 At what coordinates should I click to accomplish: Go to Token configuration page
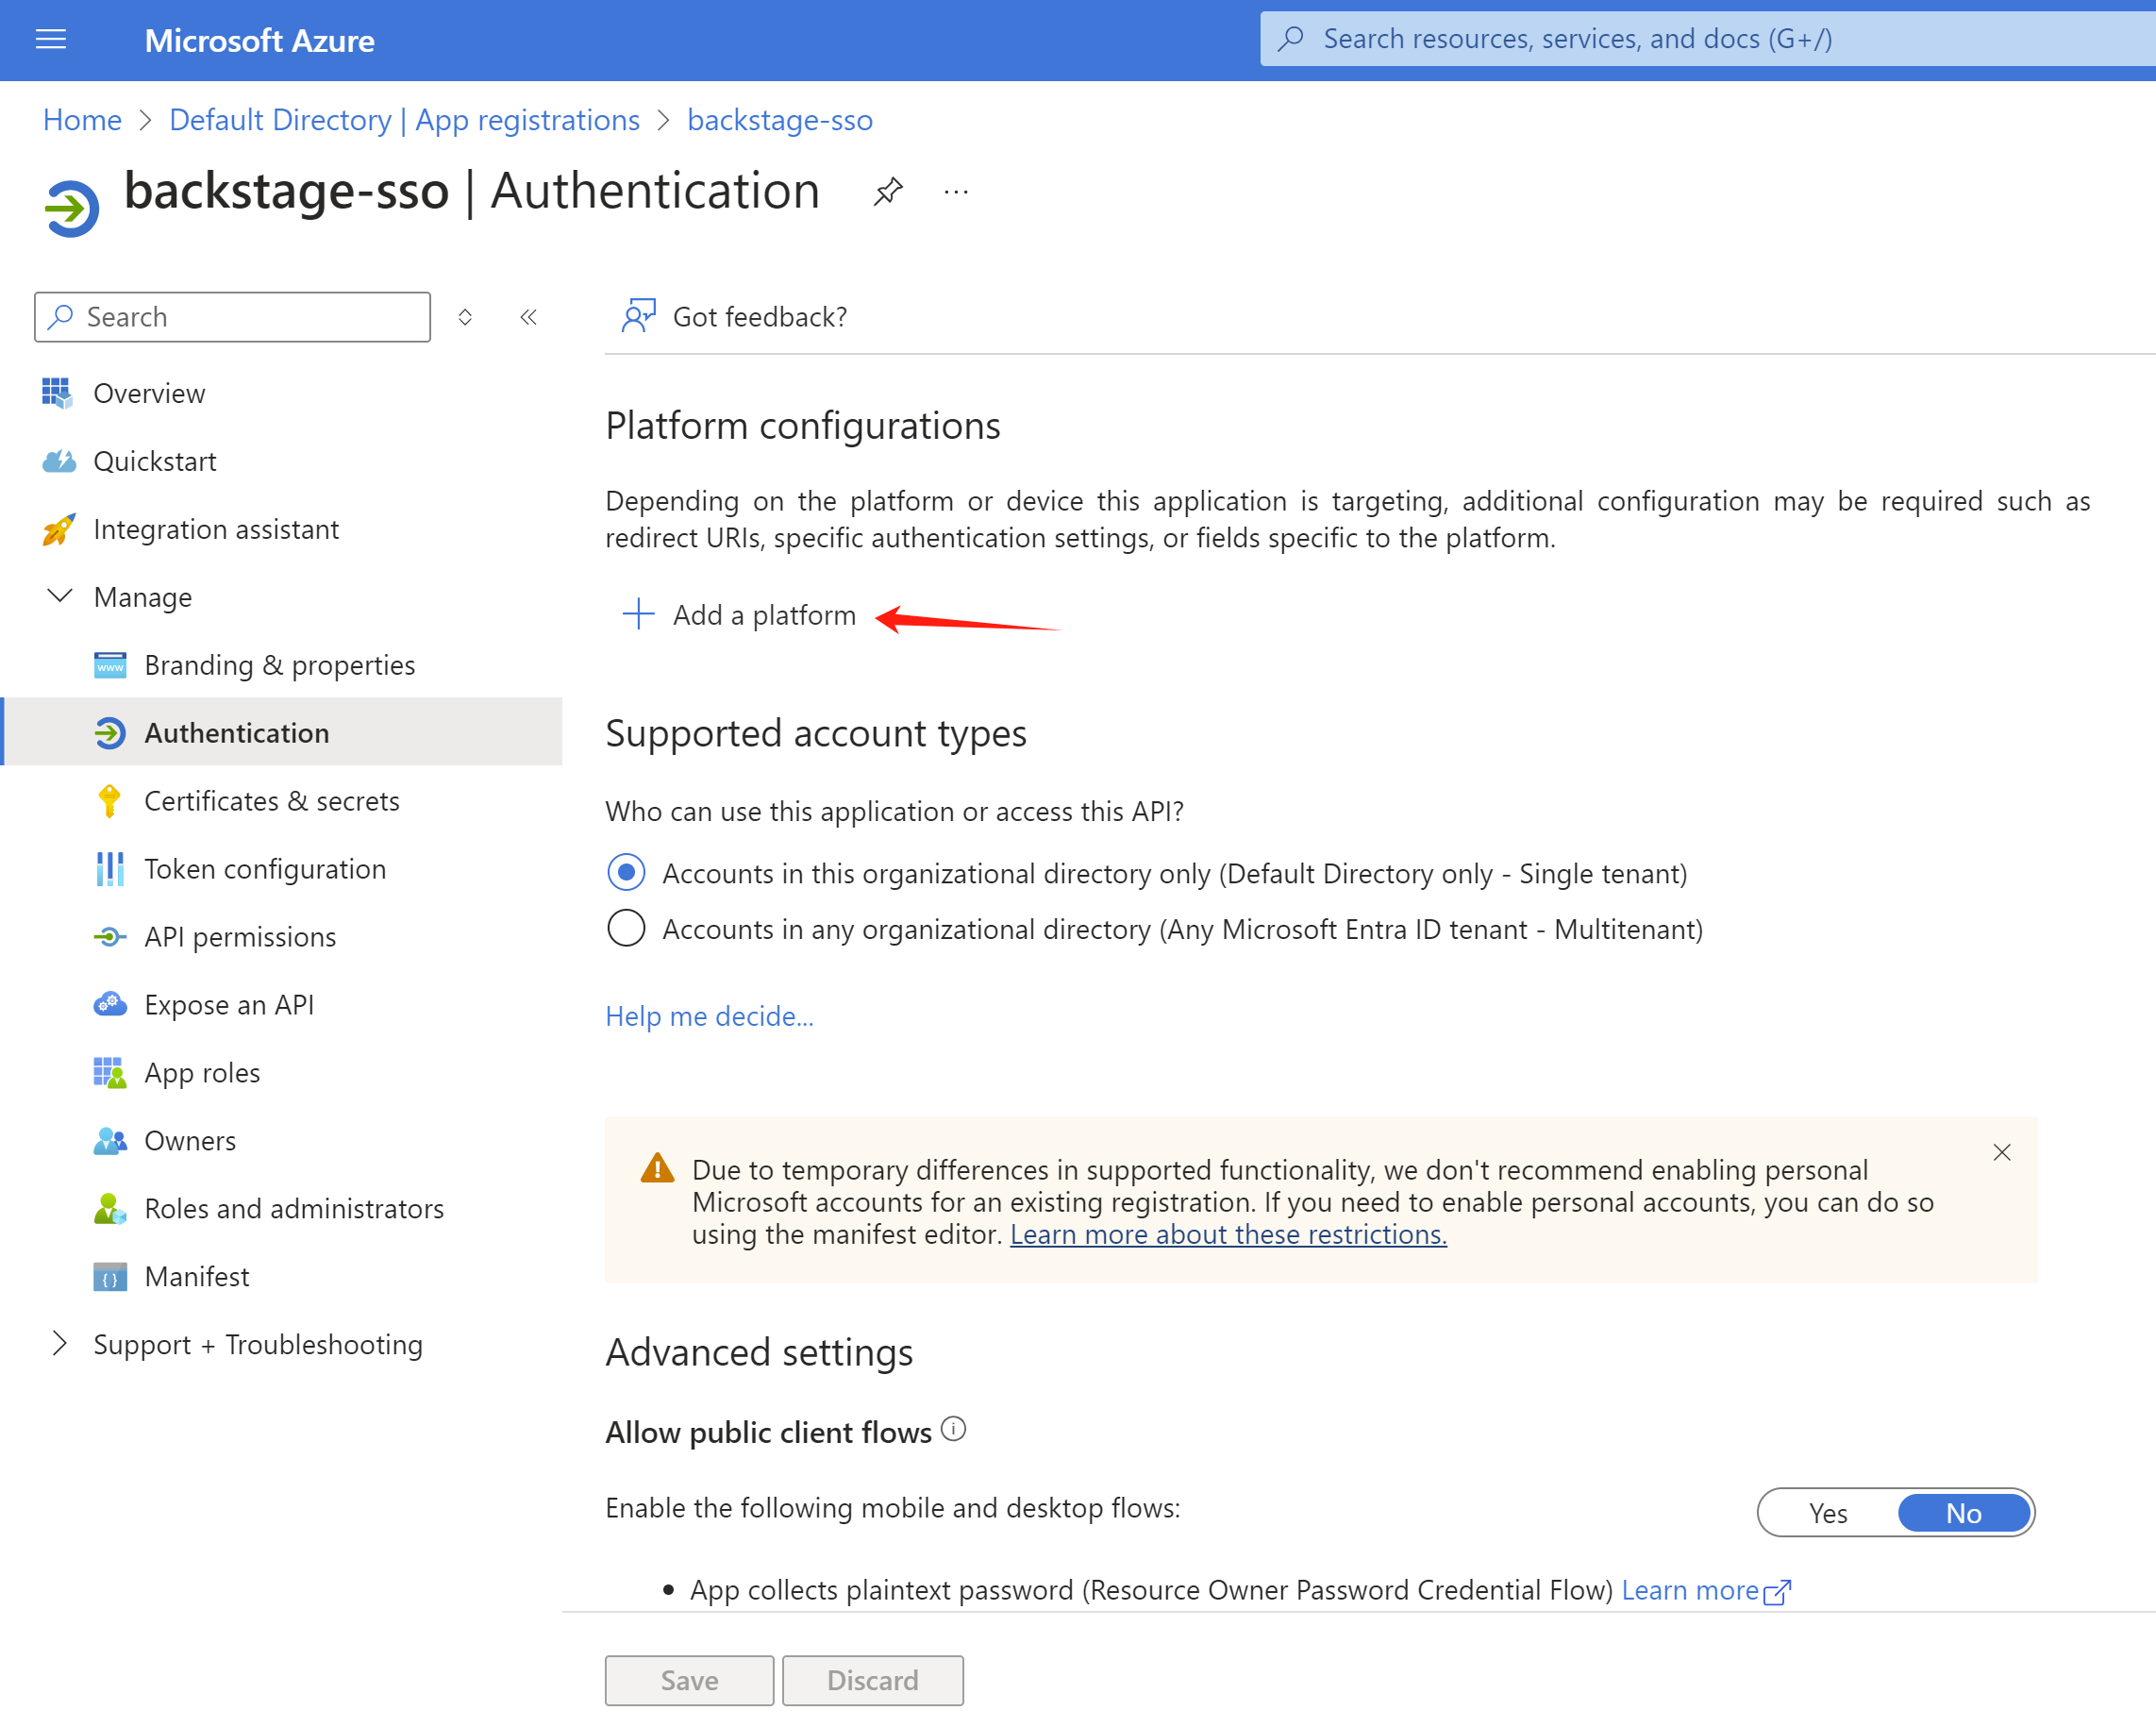pos(265,869)
